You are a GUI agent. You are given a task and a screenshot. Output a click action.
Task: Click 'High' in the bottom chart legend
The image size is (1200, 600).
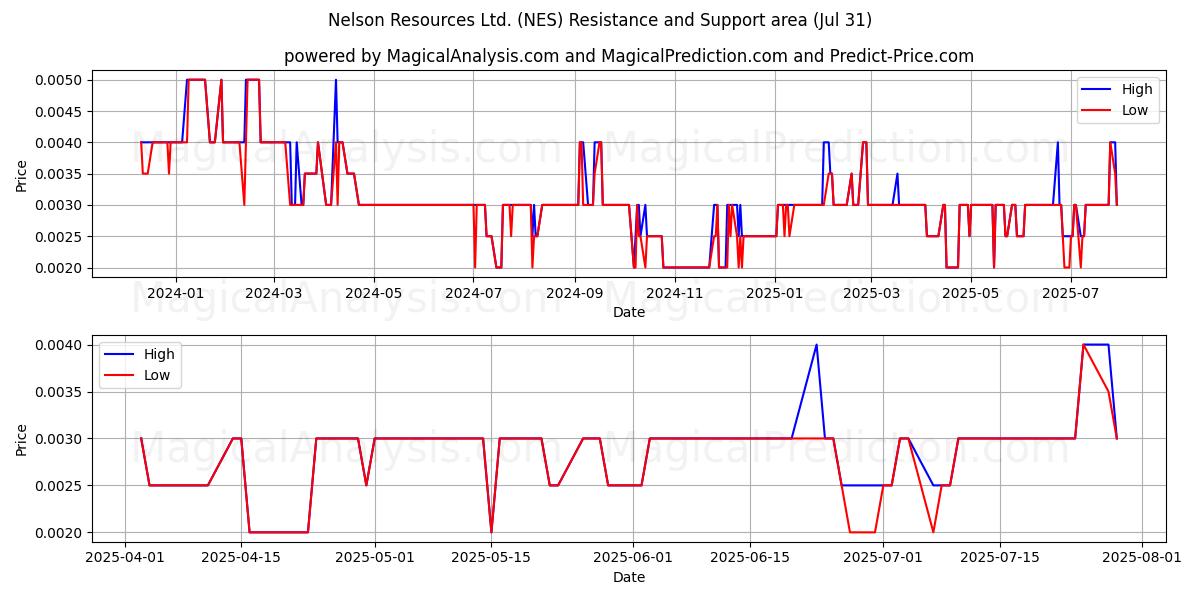pyautogui.click(x=159, y=354)
